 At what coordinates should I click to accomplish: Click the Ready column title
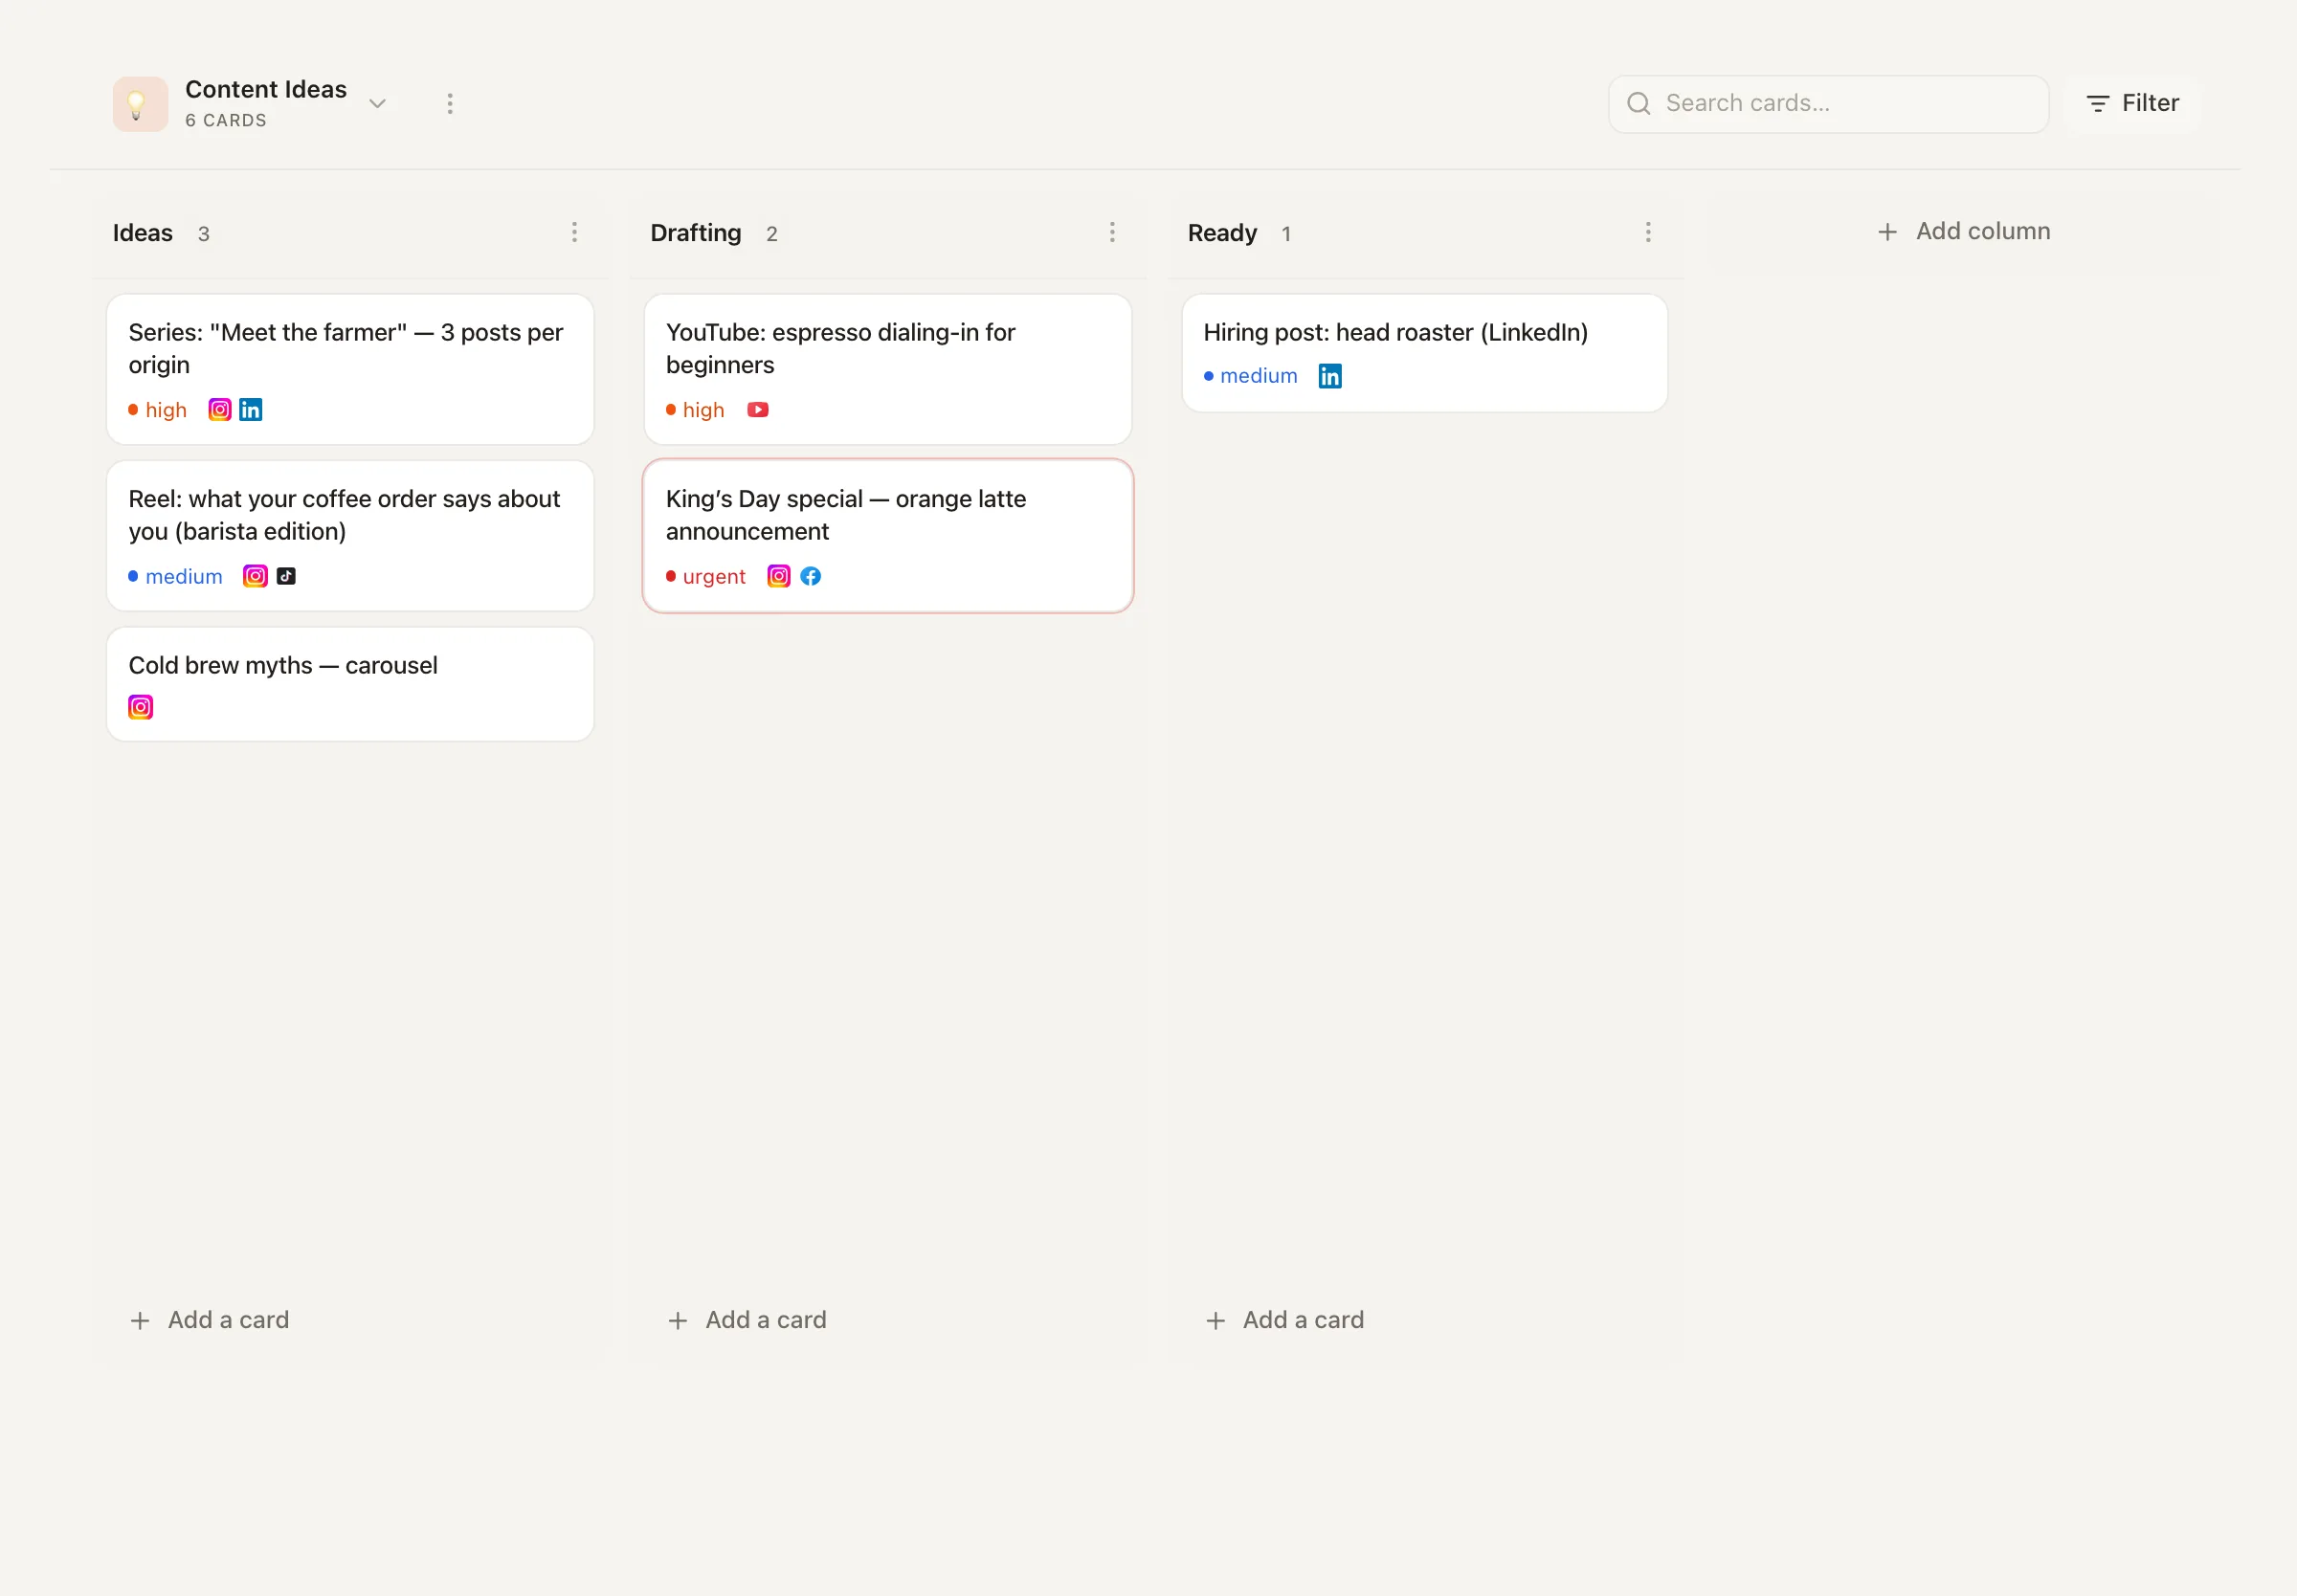coord(1222,233)
